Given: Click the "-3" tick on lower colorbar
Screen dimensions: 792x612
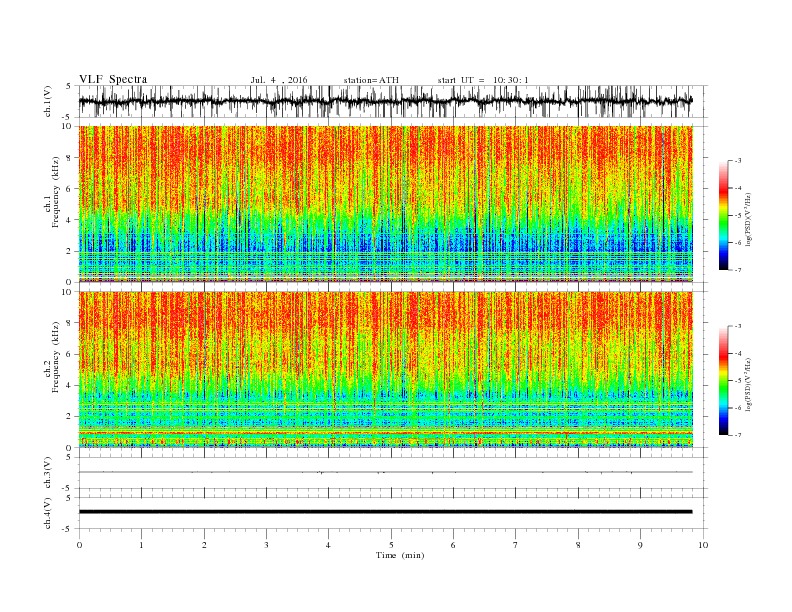Looking at the screenshot, I should coord(738,326).
